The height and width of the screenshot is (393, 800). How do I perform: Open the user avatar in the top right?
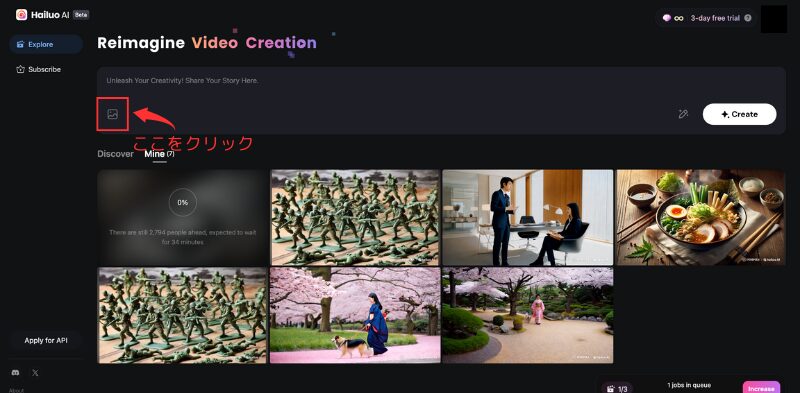point(773,19)
